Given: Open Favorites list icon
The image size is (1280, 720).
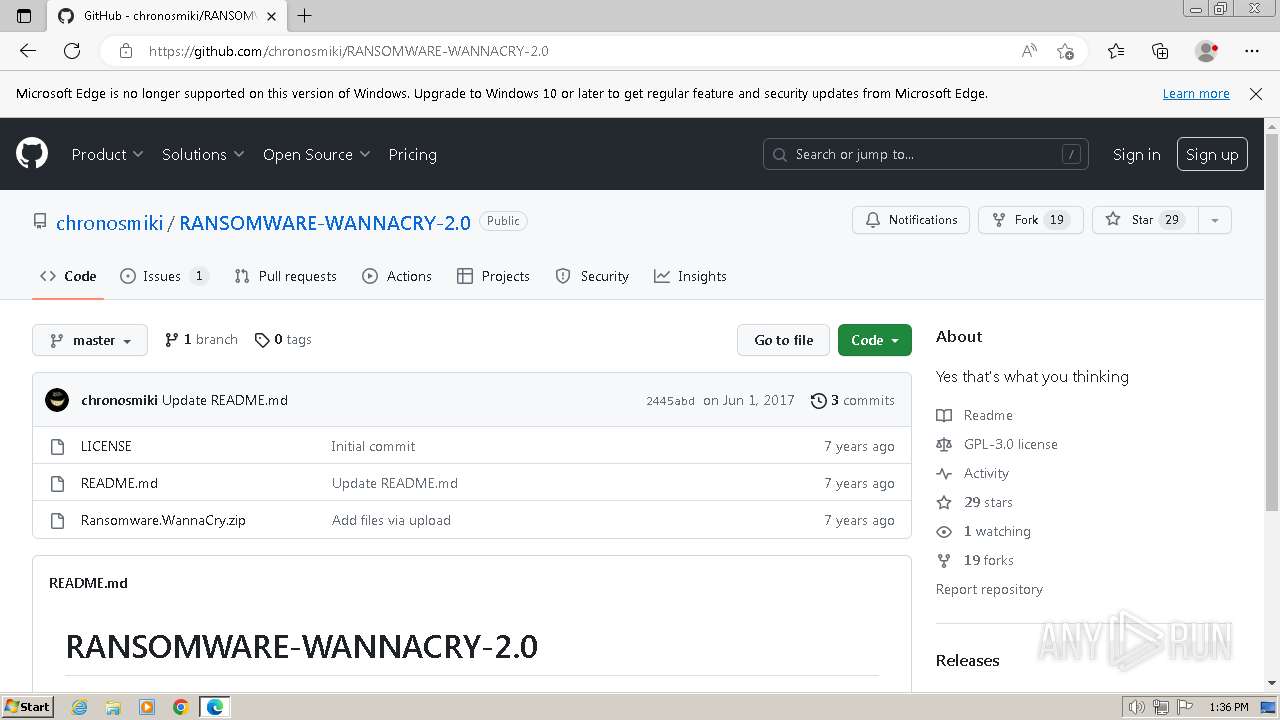Looking at the screenshot, I should pos(1116,51).
